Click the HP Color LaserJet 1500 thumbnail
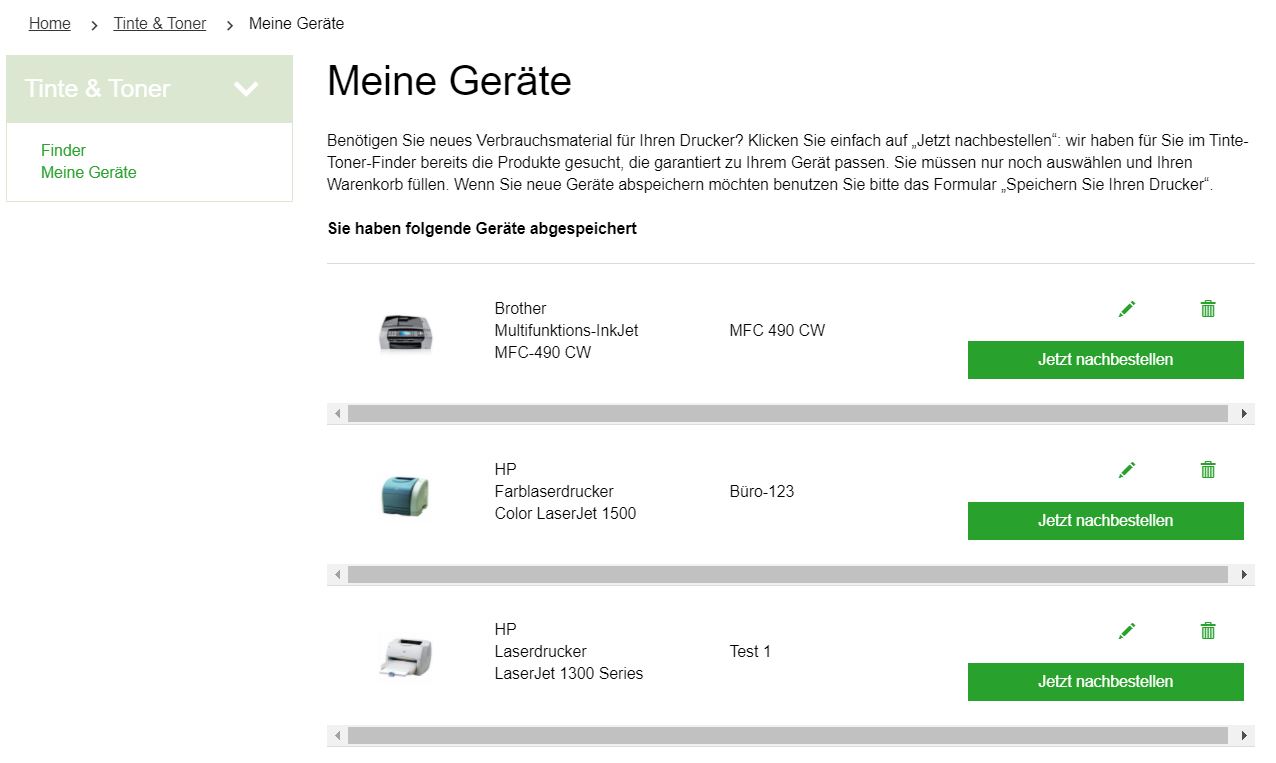 tap(406, 495)
